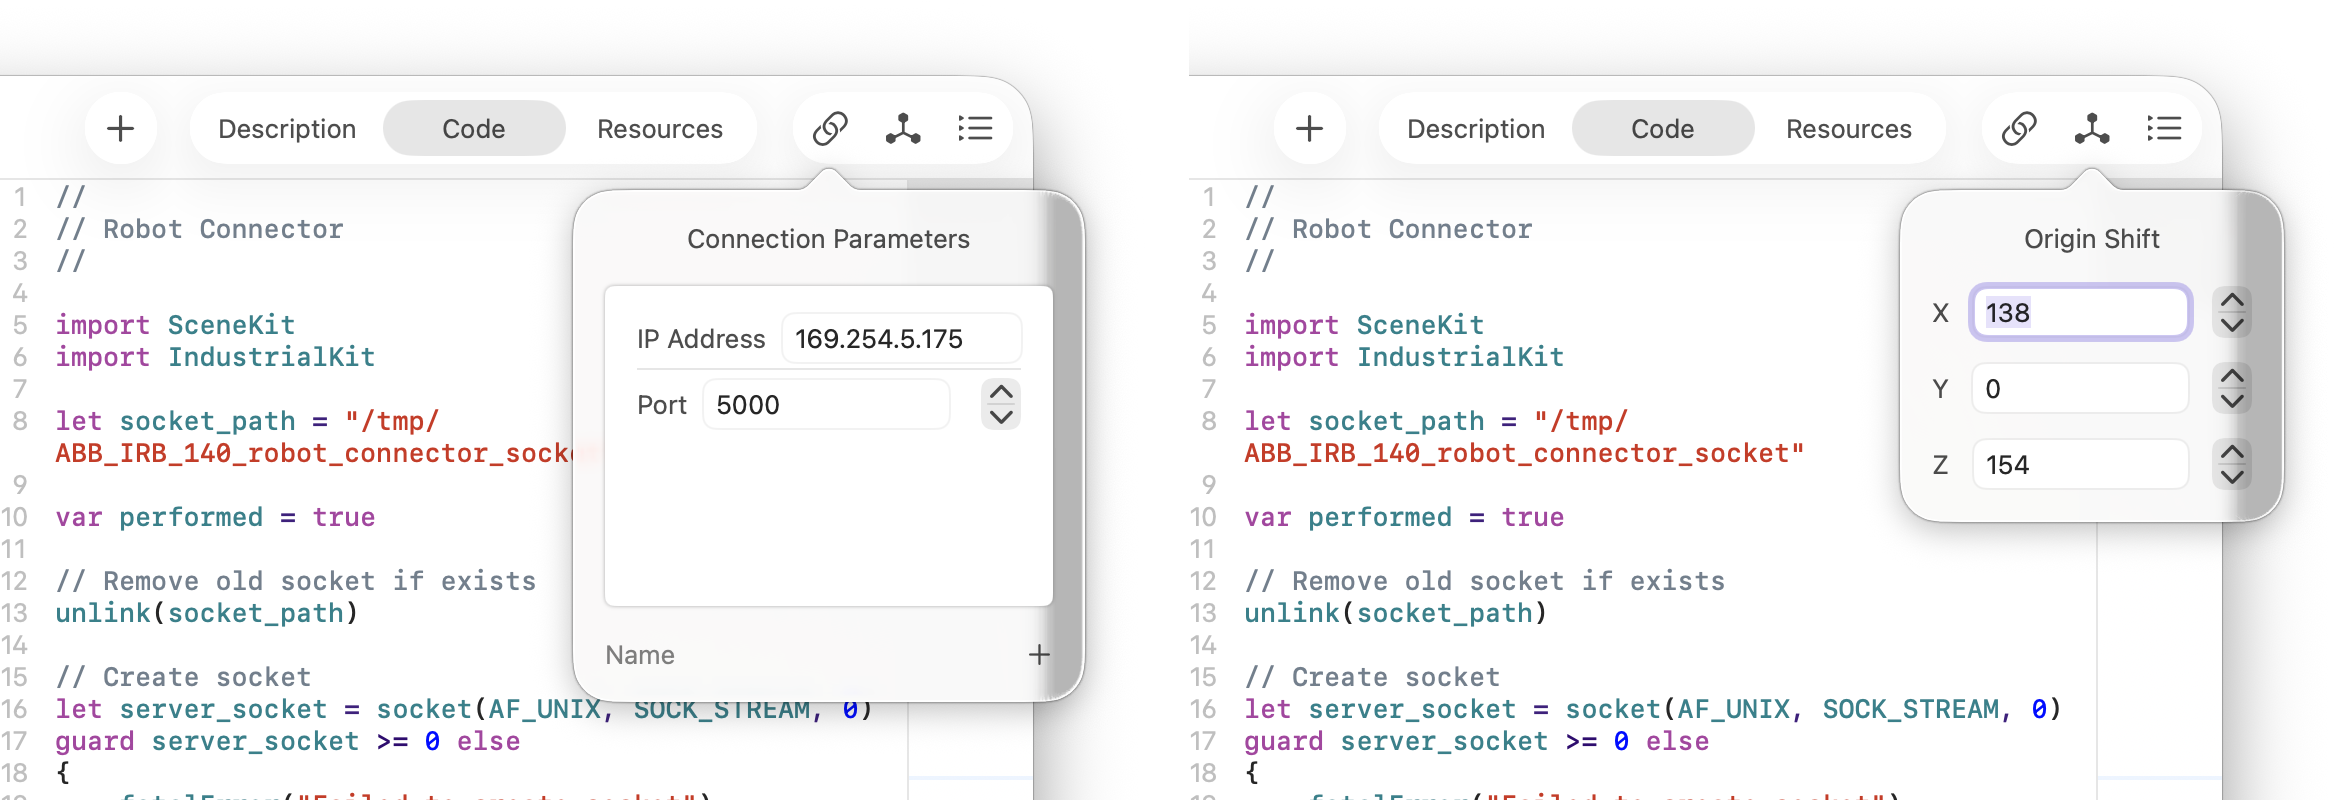Click 'import IndustrialKit' line in right window code
Screen dimensions: 2334x800
1404,357
